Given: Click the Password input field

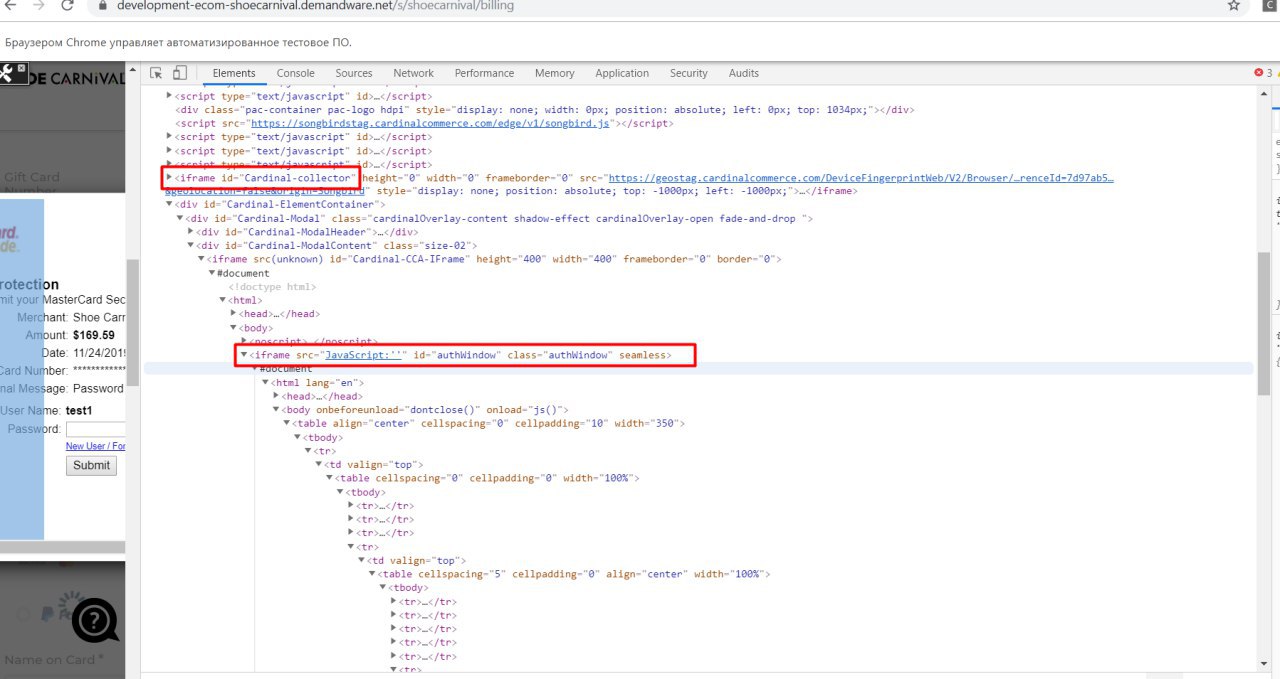Looking at the screenshot, I should (95, 430).
